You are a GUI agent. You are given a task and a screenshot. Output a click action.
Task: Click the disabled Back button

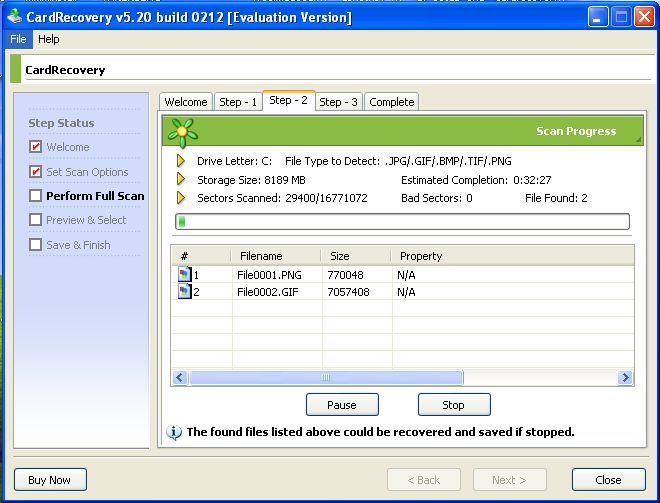[x=424, y=479]
